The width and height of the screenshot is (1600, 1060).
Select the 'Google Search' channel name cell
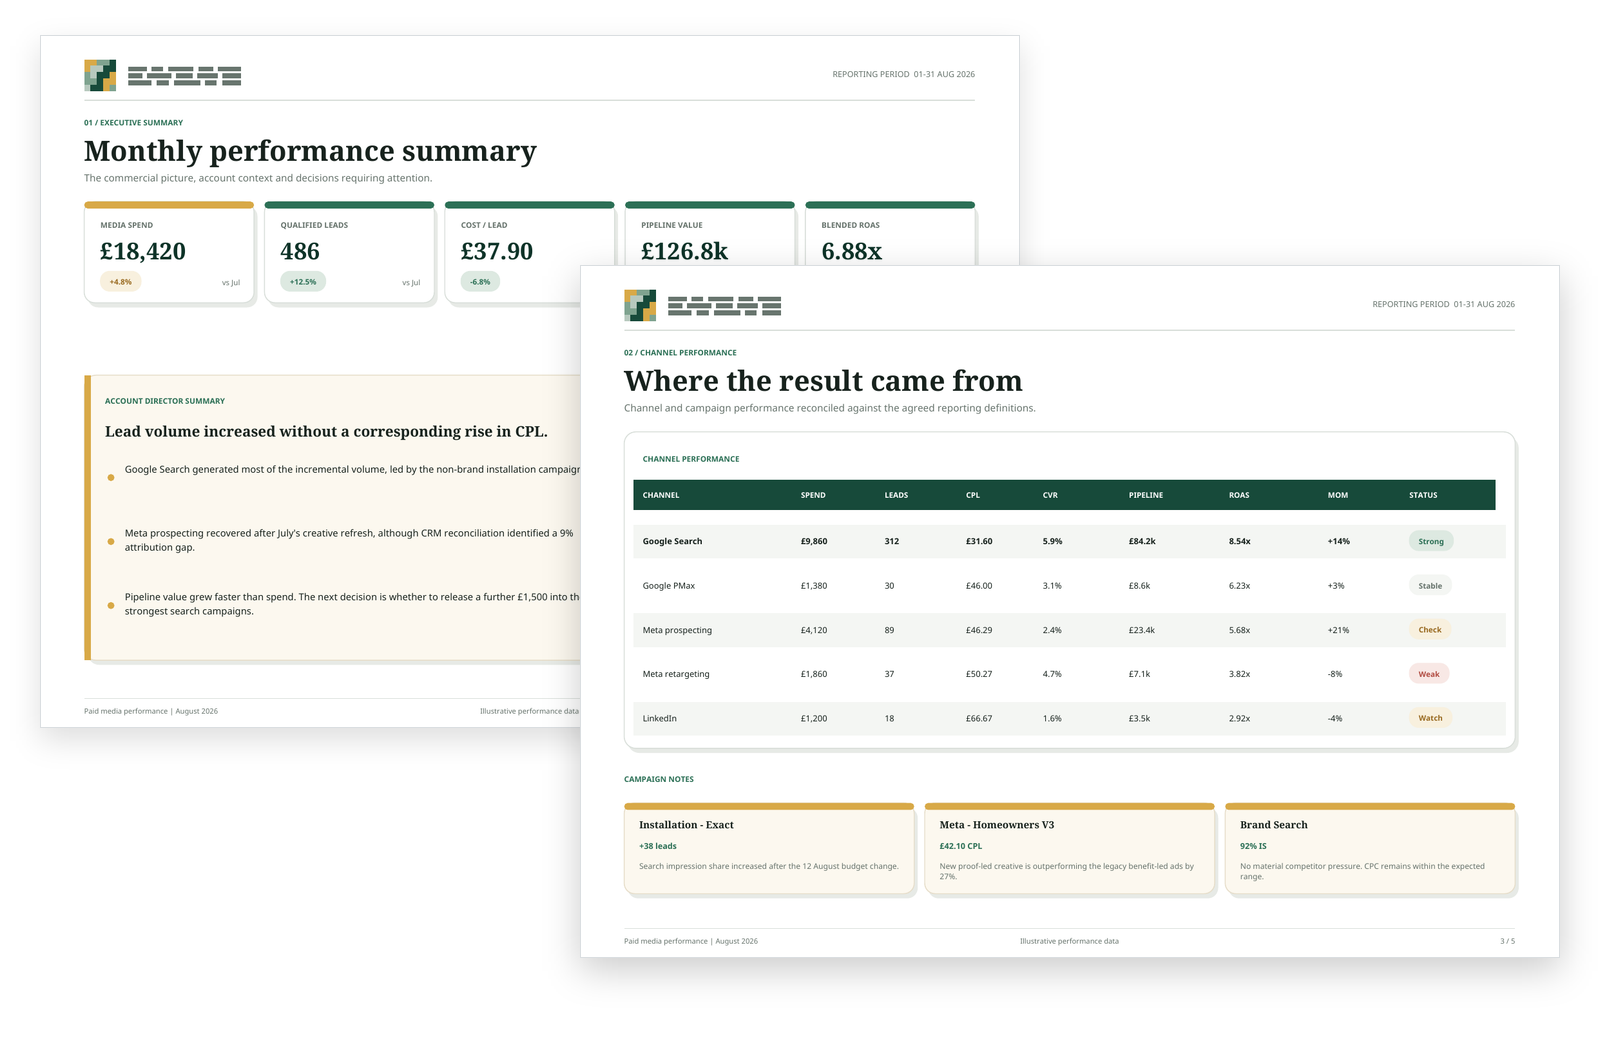click(x=672, y=541)
